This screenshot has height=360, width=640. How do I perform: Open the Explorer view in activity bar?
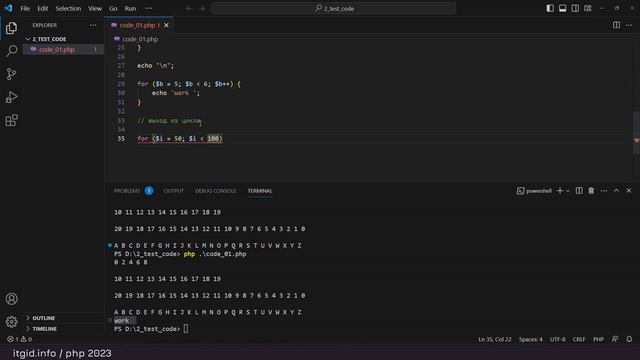(11, 28)
